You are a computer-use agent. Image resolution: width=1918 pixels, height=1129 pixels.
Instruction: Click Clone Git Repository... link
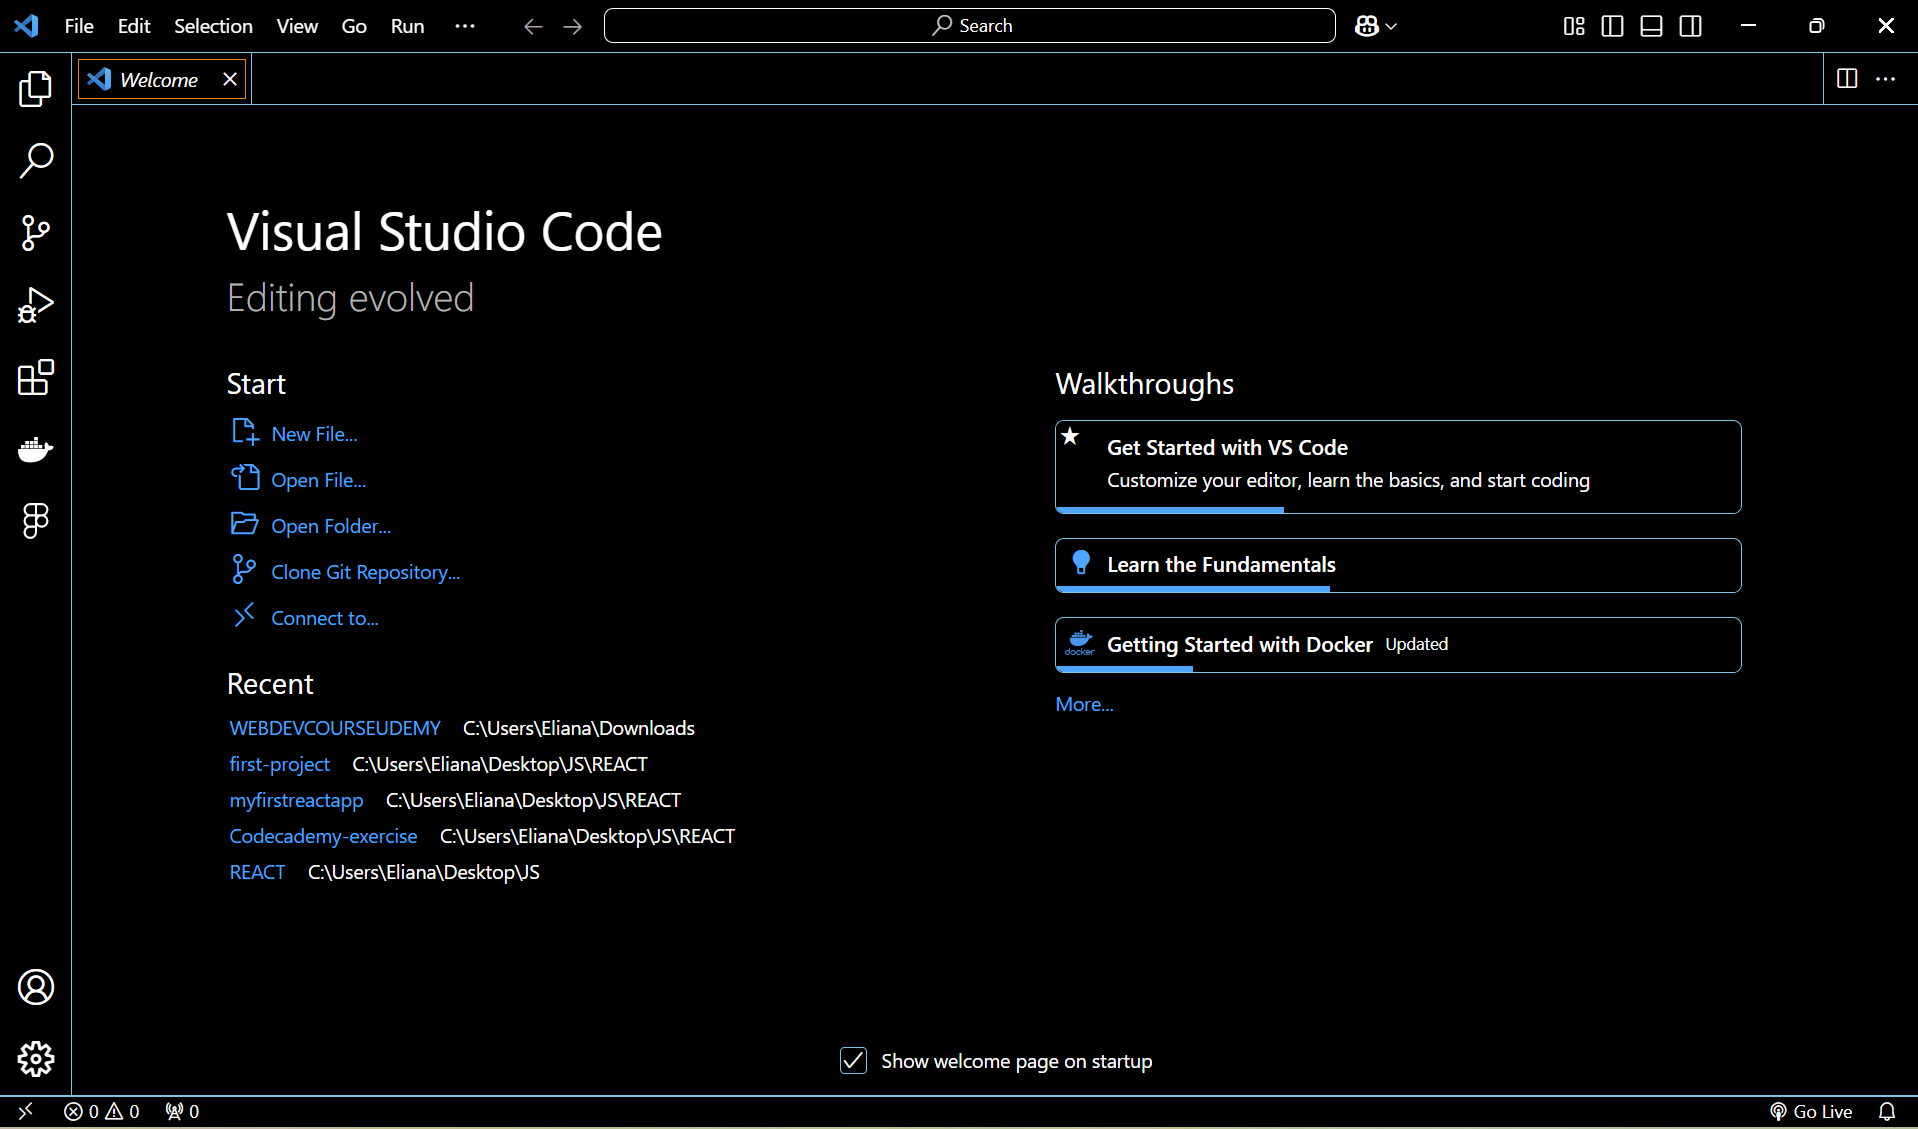point(365,572)
